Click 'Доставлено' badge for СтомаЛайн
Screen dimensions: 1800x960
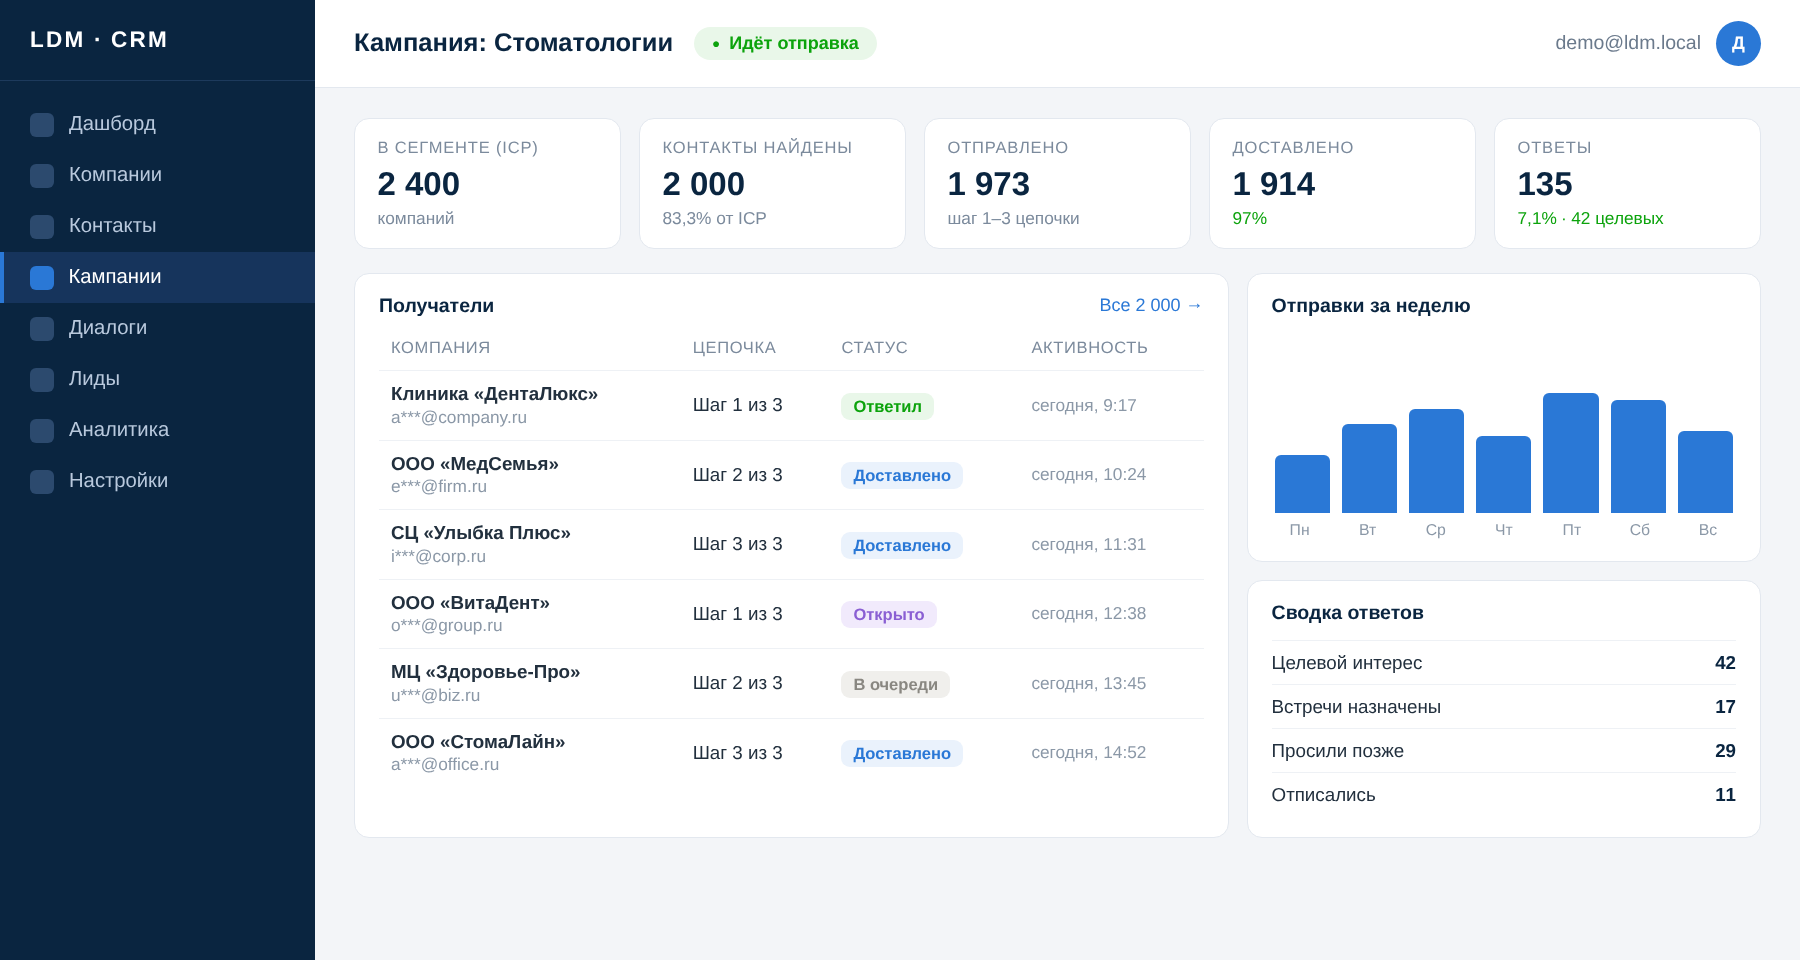coord(902,753)
